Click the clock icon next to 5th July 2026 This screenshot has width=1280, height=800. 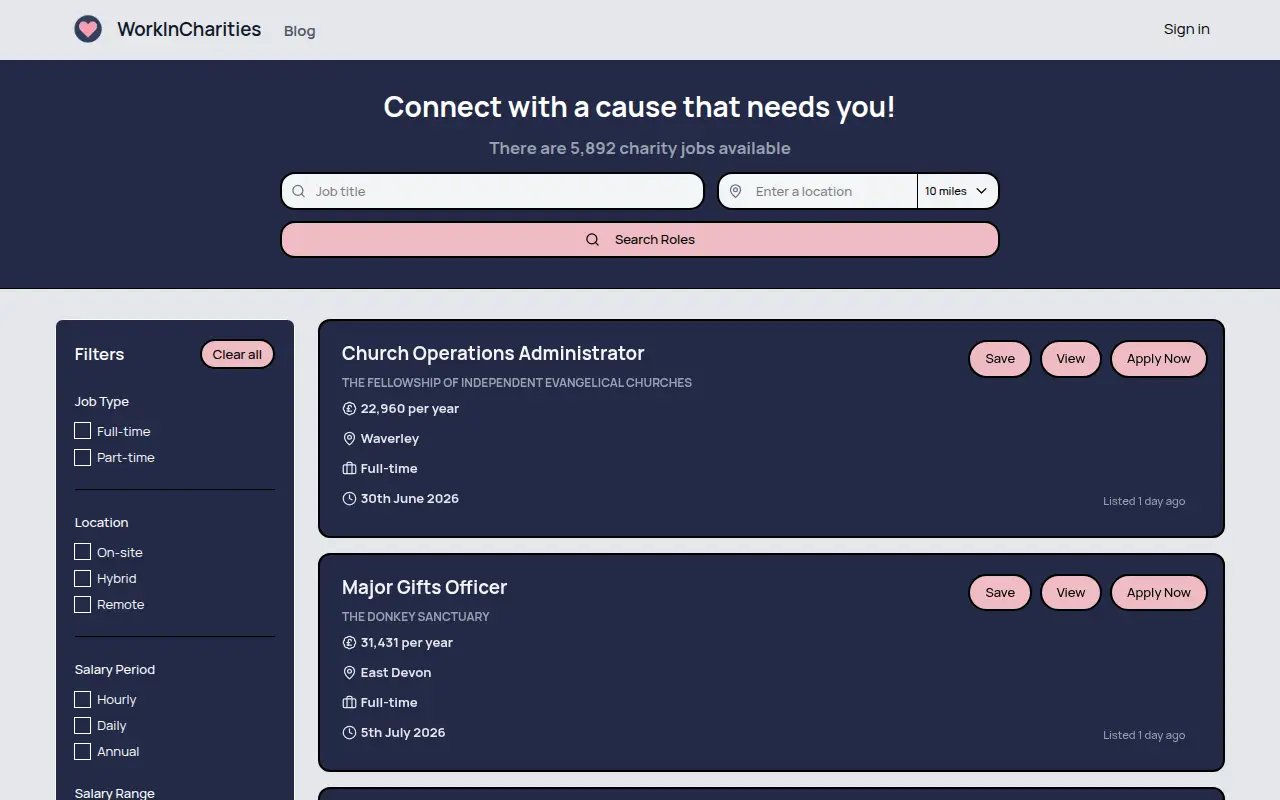click(x=349, y=732)
